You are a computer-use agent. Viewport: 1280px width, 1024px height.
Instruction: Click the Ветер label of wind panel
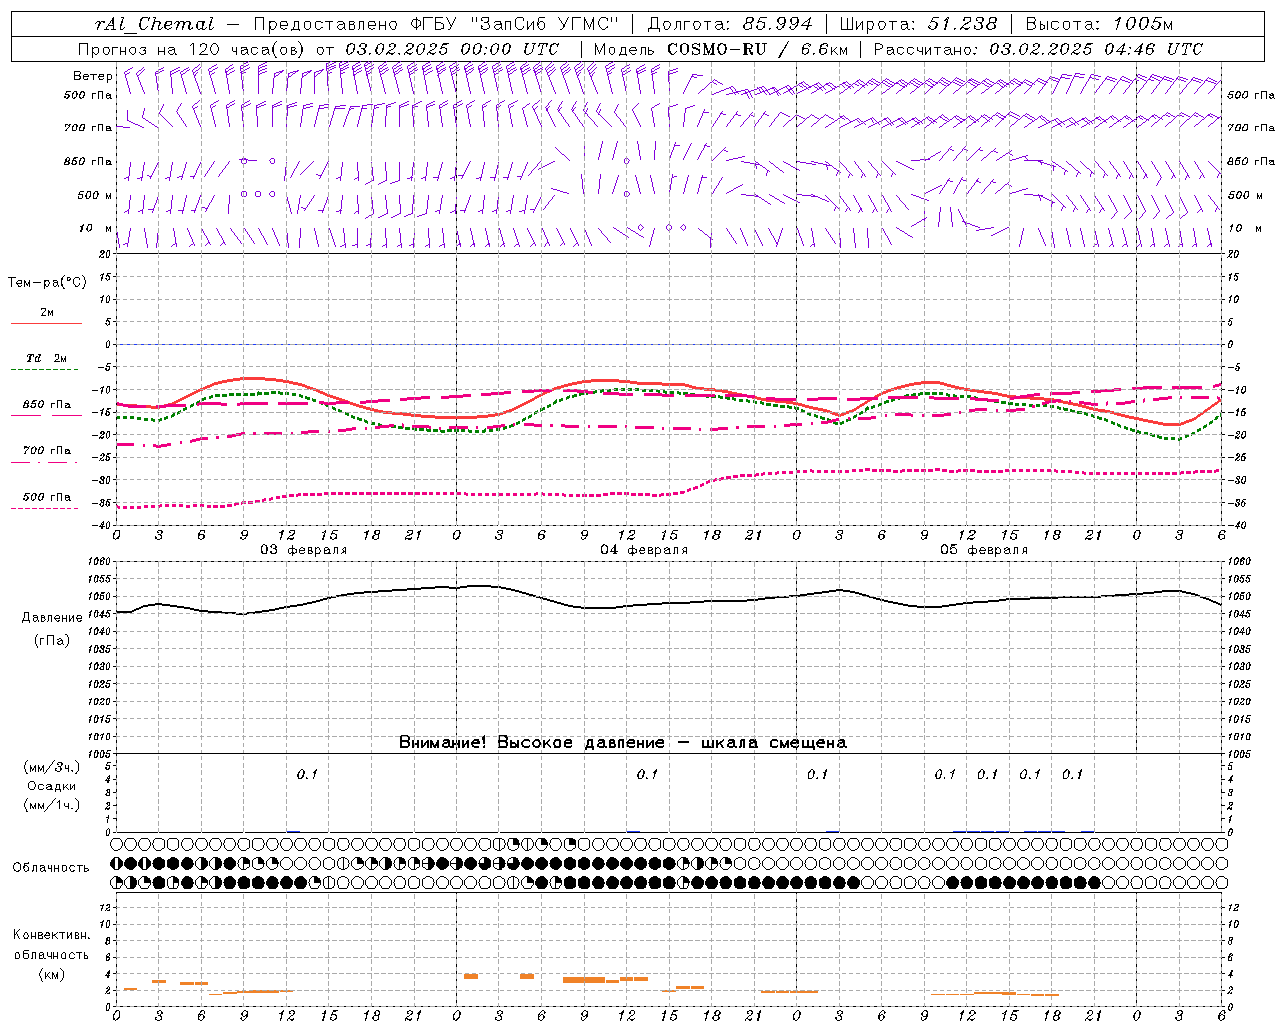click(x=92, y=76)
